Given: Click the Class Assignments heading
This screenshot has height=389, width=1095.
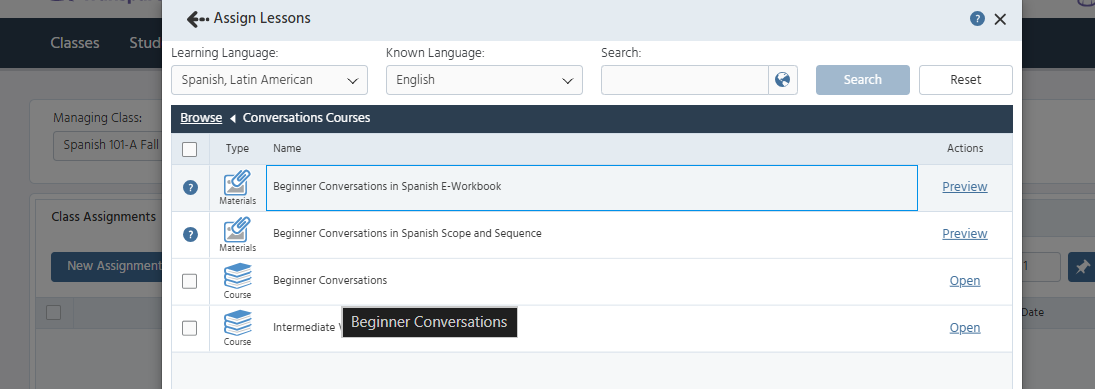Looking at the screenshot, I should pyautogui.click(x=103, y=216).
